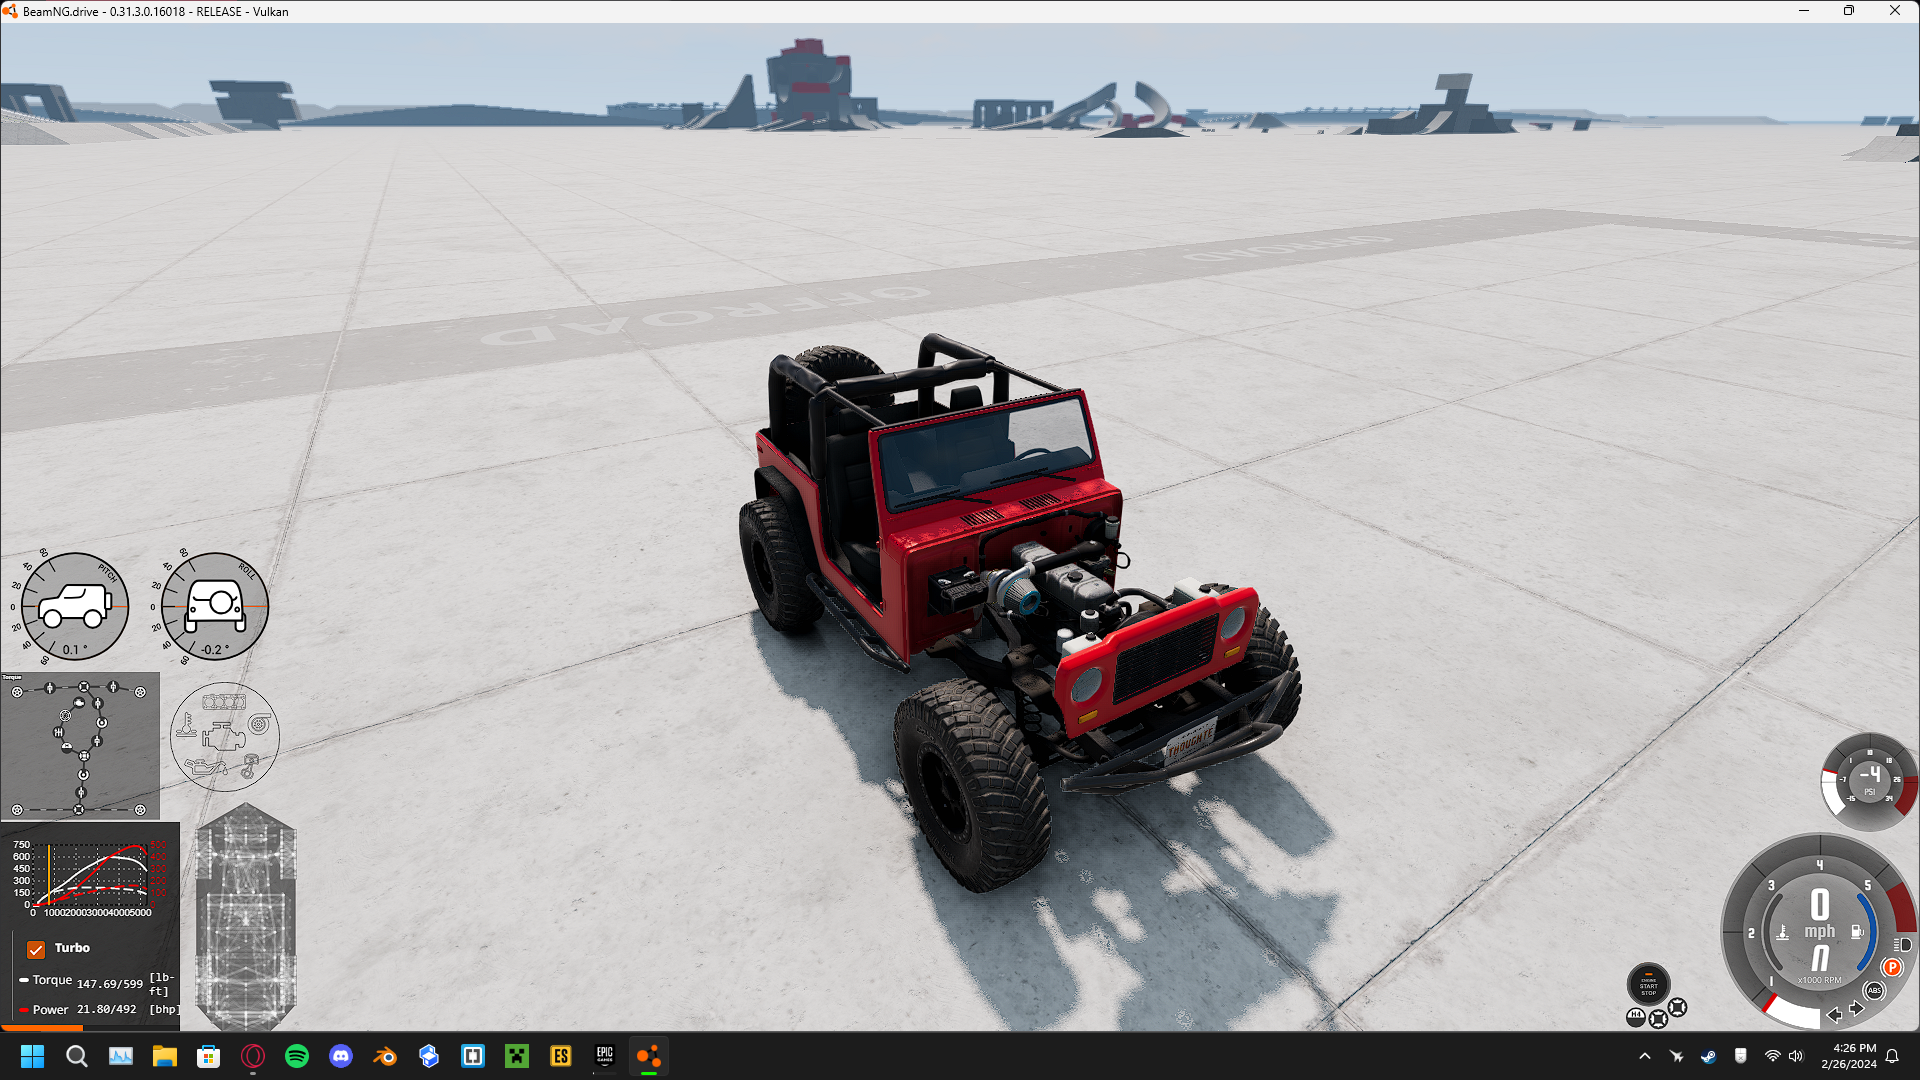Click the BeamNG.drive taskbar icon

(648, 1056)
